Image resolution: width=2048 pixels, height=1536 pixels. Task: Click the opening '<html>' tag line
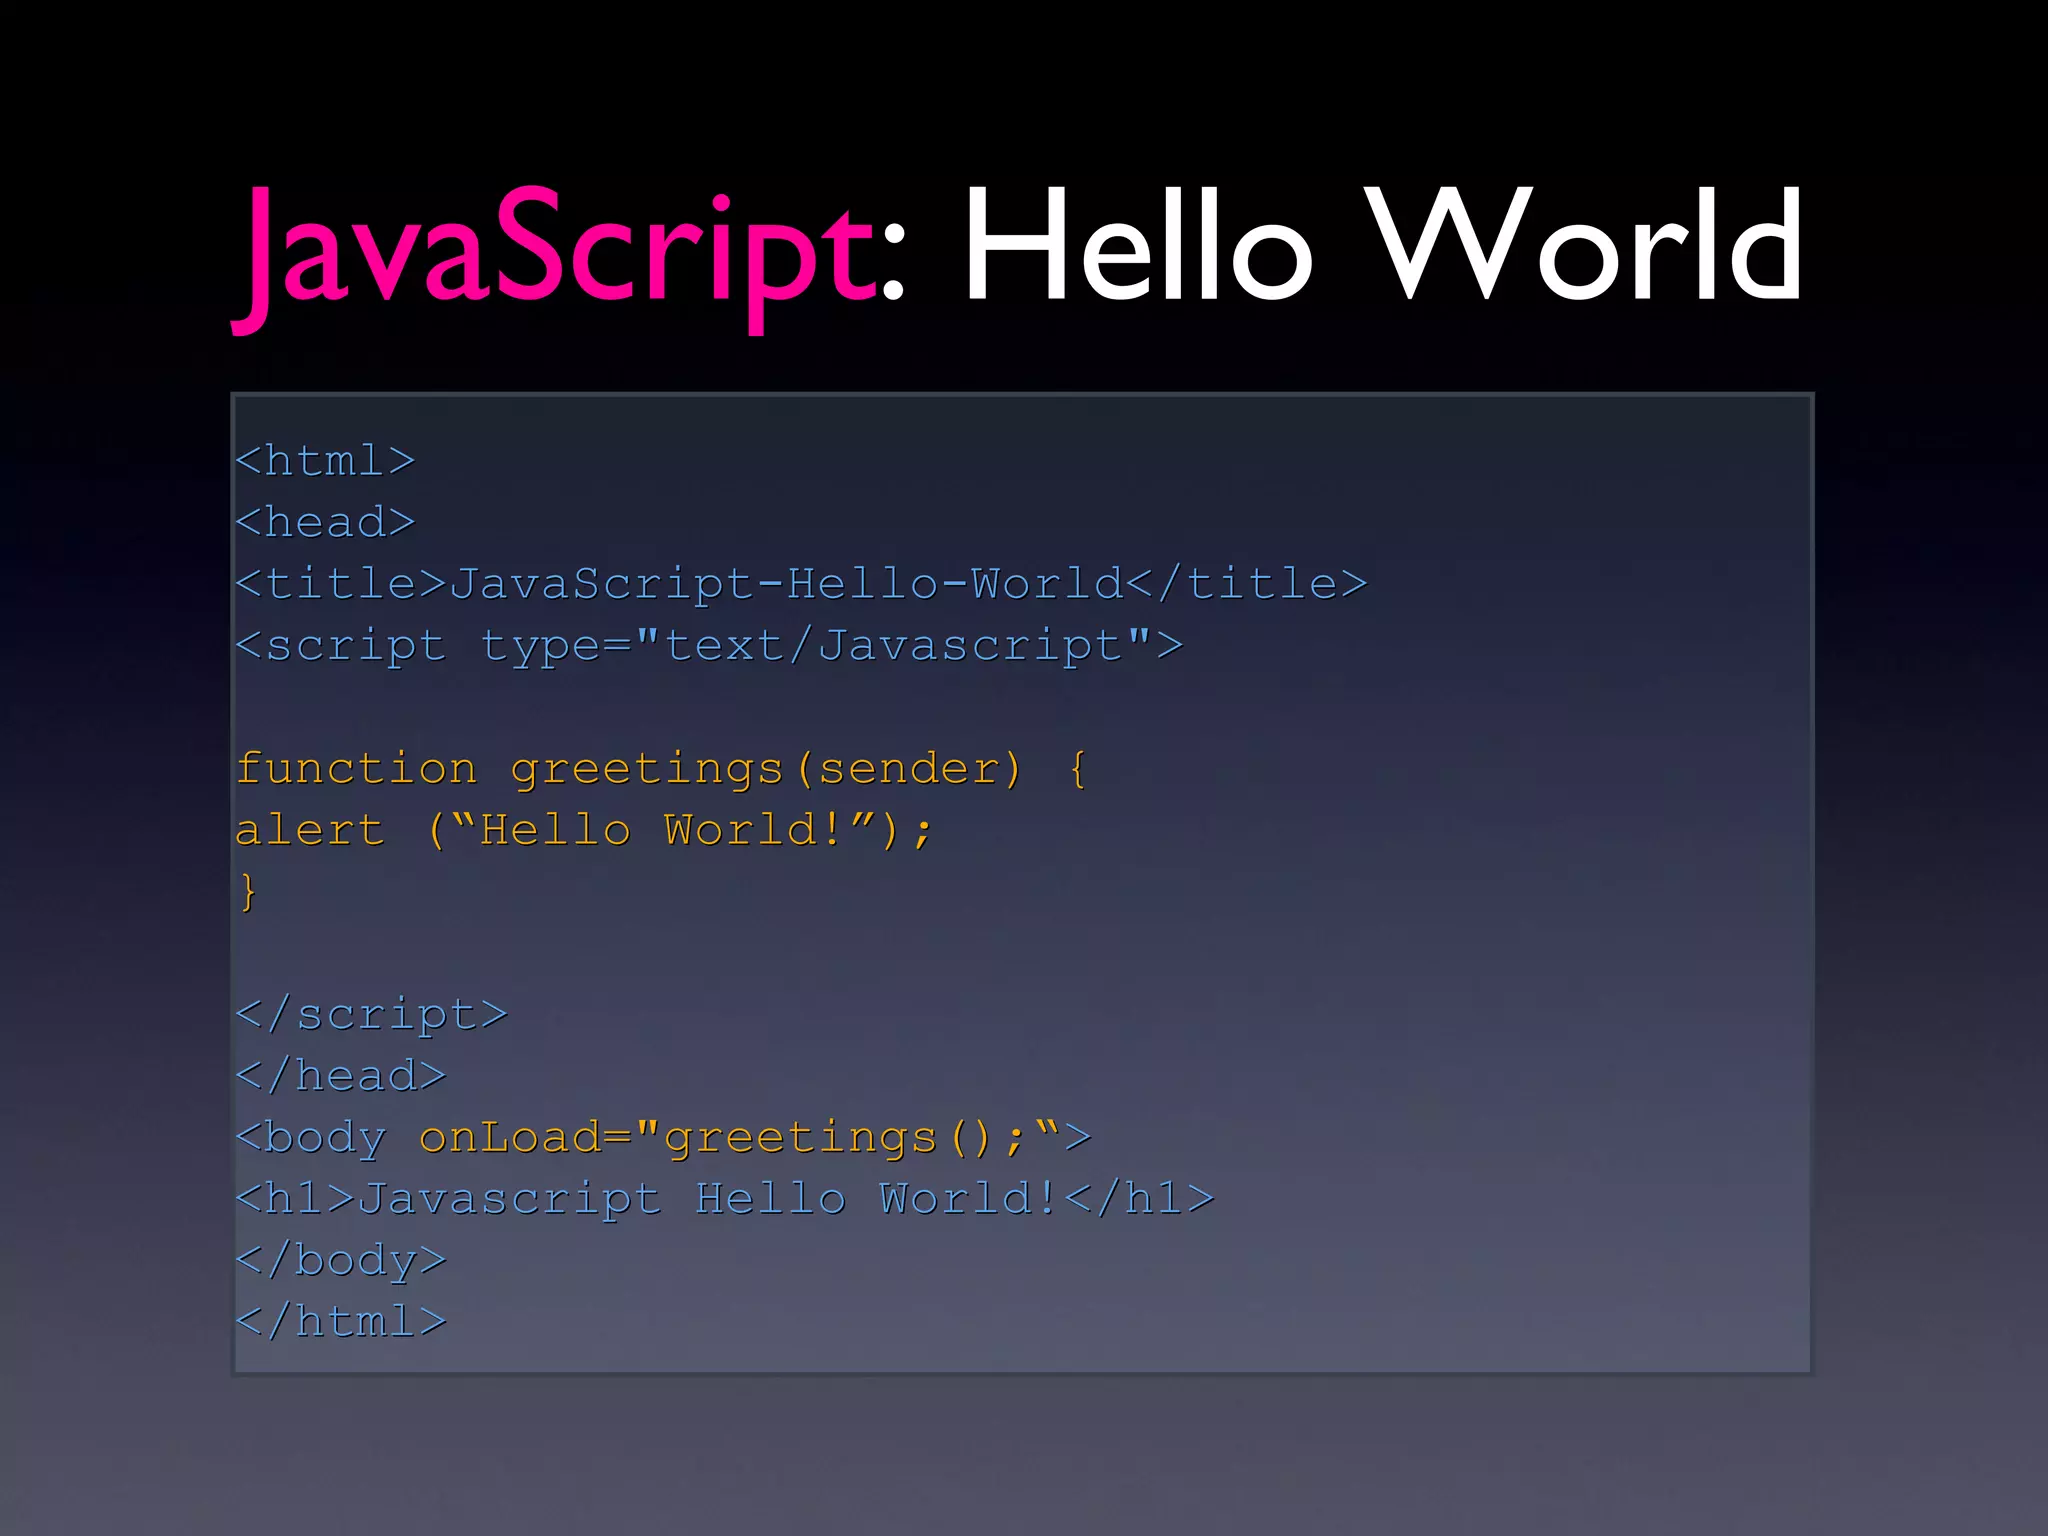325,461
